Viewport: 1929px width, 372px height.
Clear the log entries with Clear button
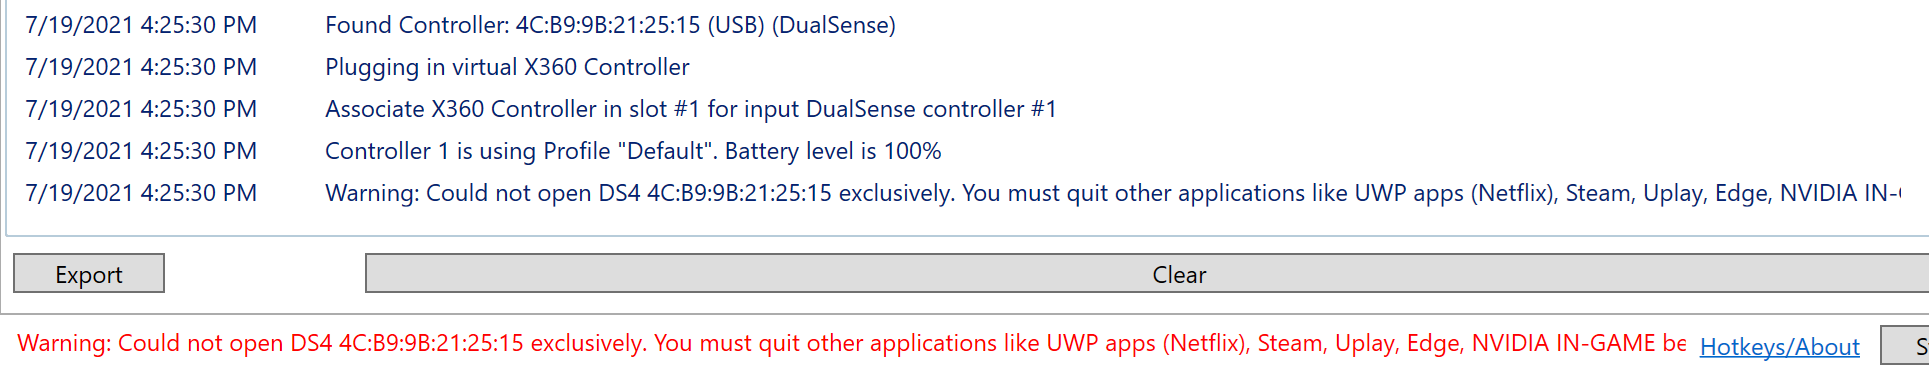click(x=1147, y=273)
